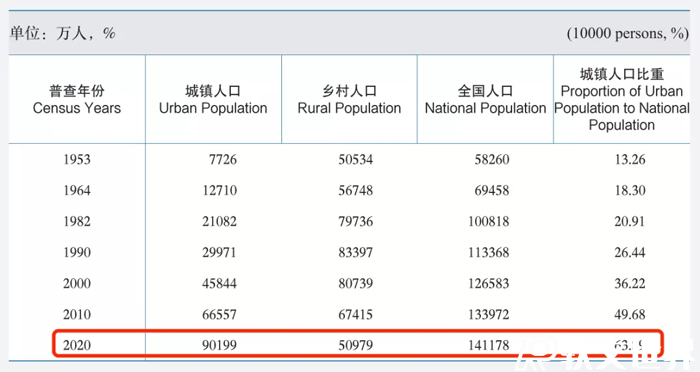The height and width of the screenshot is (372, 700).
Task: Click national population value 113368
Action: pos(488,252)
